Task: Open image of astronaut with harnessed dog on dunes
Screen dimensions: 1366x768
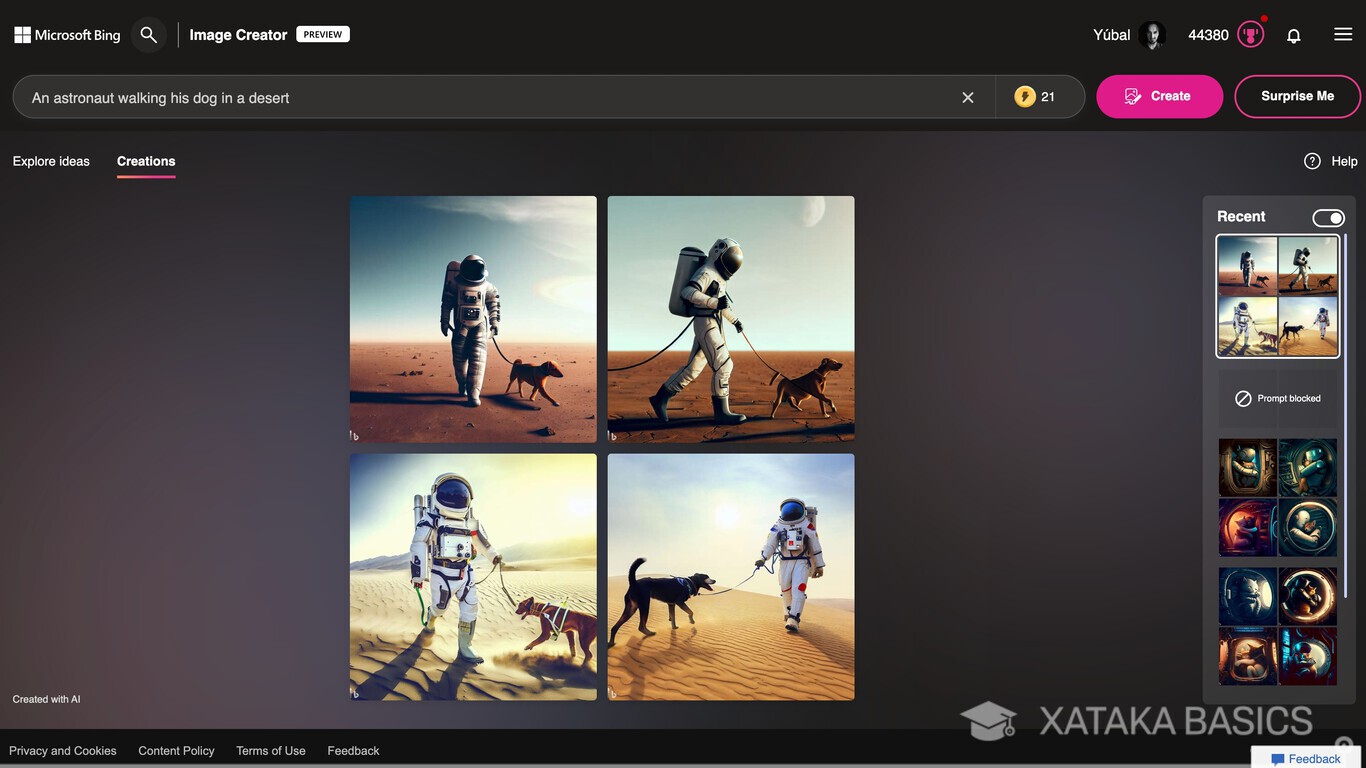Action: (473, 577)
